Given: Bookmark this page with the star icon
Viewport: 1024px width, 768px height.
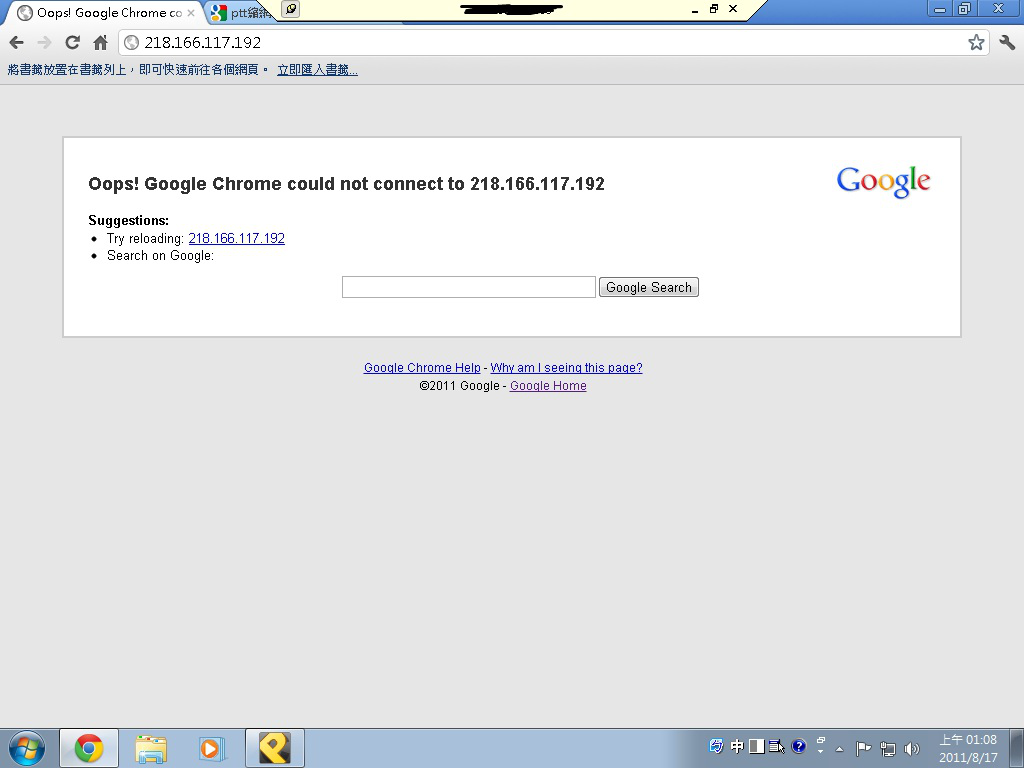Looking at the screenshot, I should click(976, 42).
